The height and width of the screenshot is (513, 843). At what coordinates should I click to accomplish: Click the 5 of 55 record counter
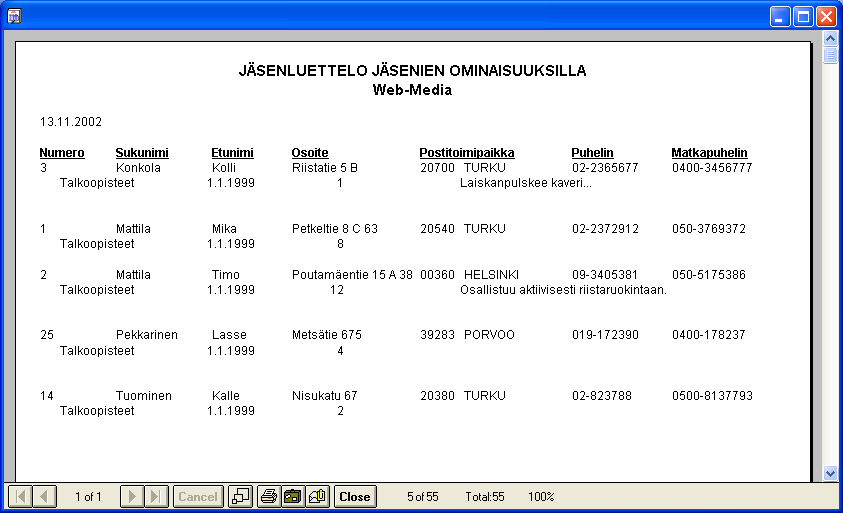pyautogui.click(x=423, y=496)
